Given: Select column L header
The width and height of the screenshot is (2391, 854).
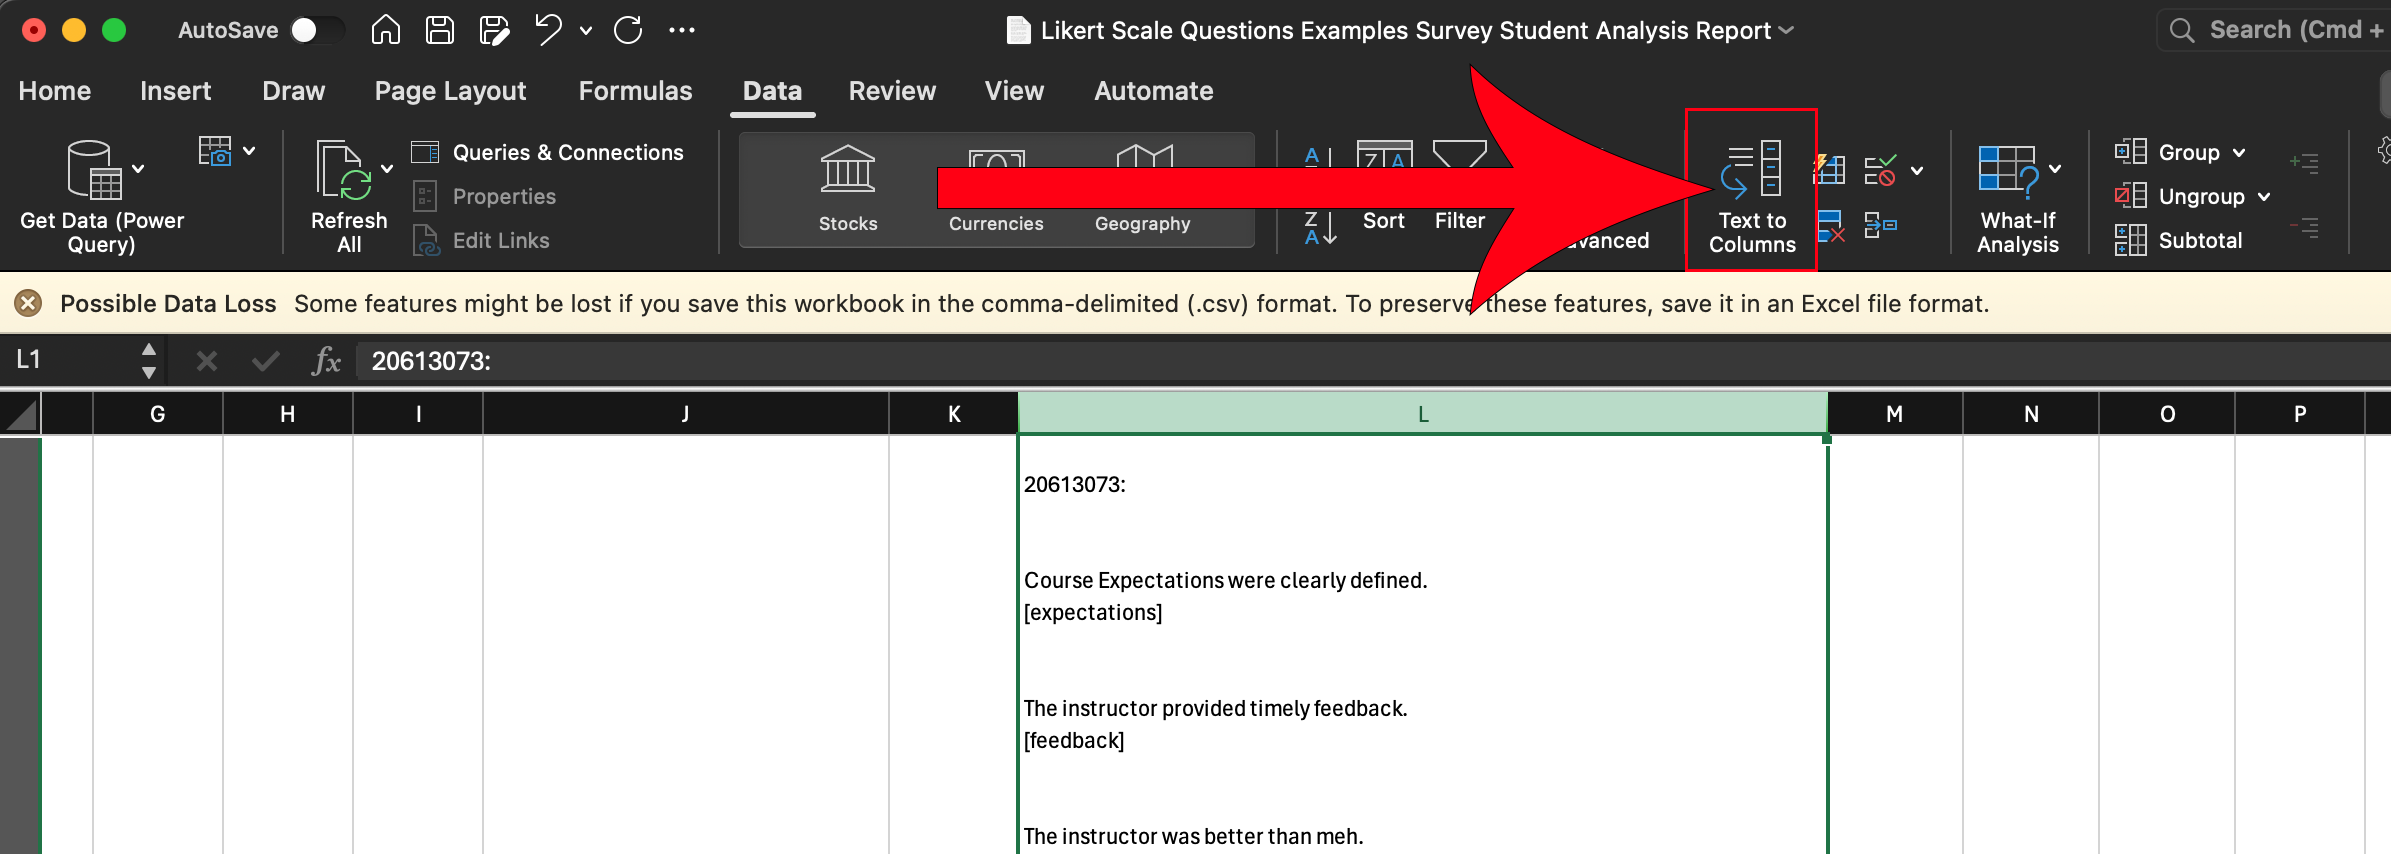Looking at the screenshot, I should tap(1423, 414).
